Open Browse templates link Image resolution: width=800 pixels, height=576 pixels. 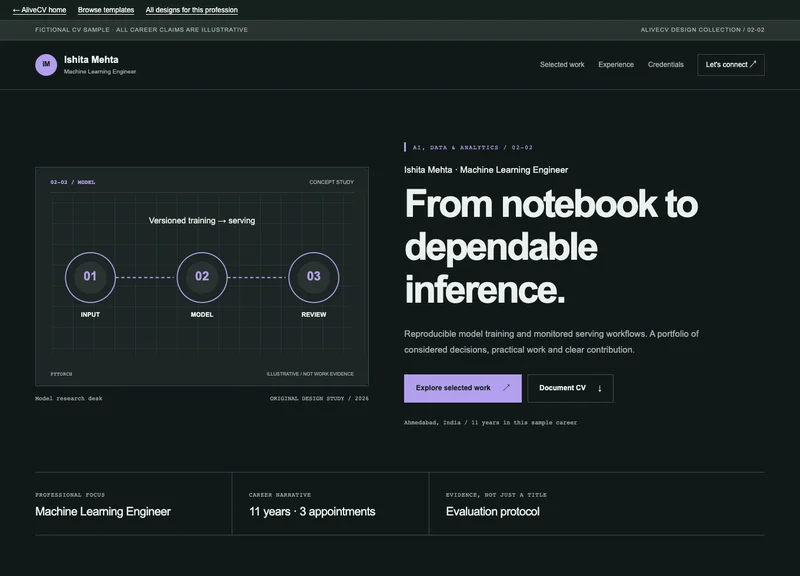tap(106, 10)
